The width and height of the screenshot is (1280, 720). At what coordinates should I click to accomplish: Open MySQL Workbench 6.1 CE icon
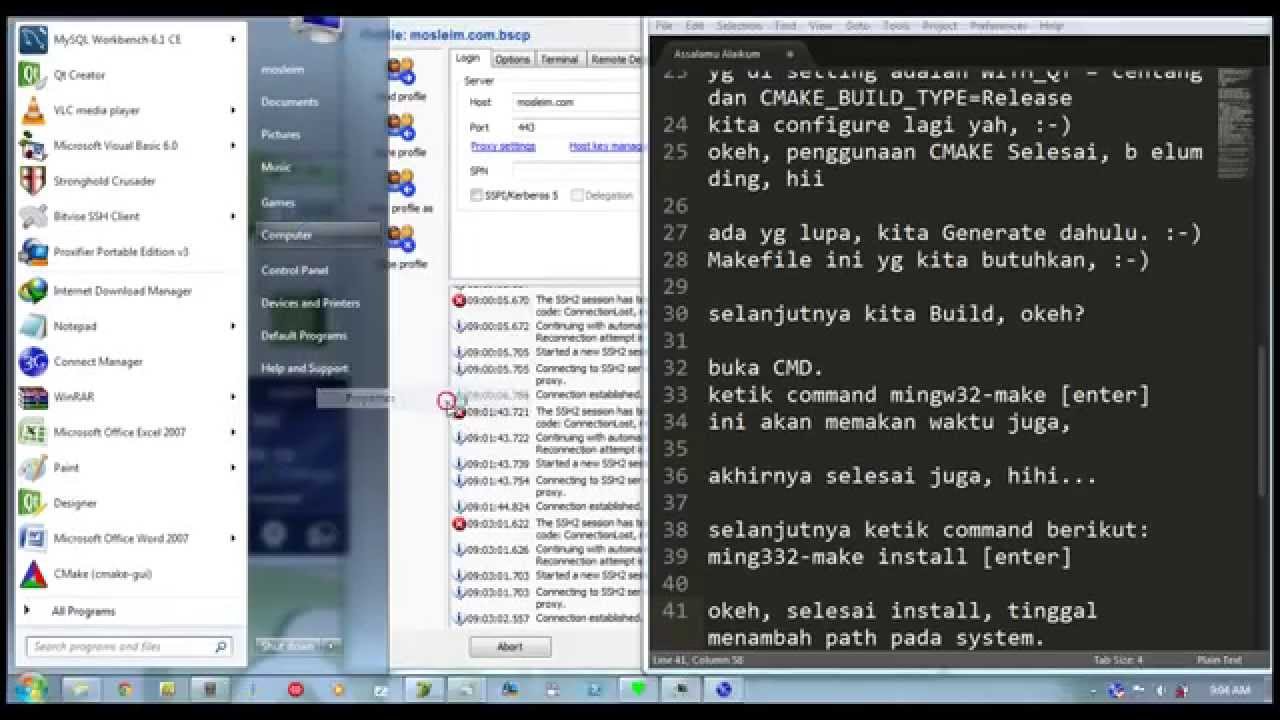pyautogui.click(x=33, y=40)
